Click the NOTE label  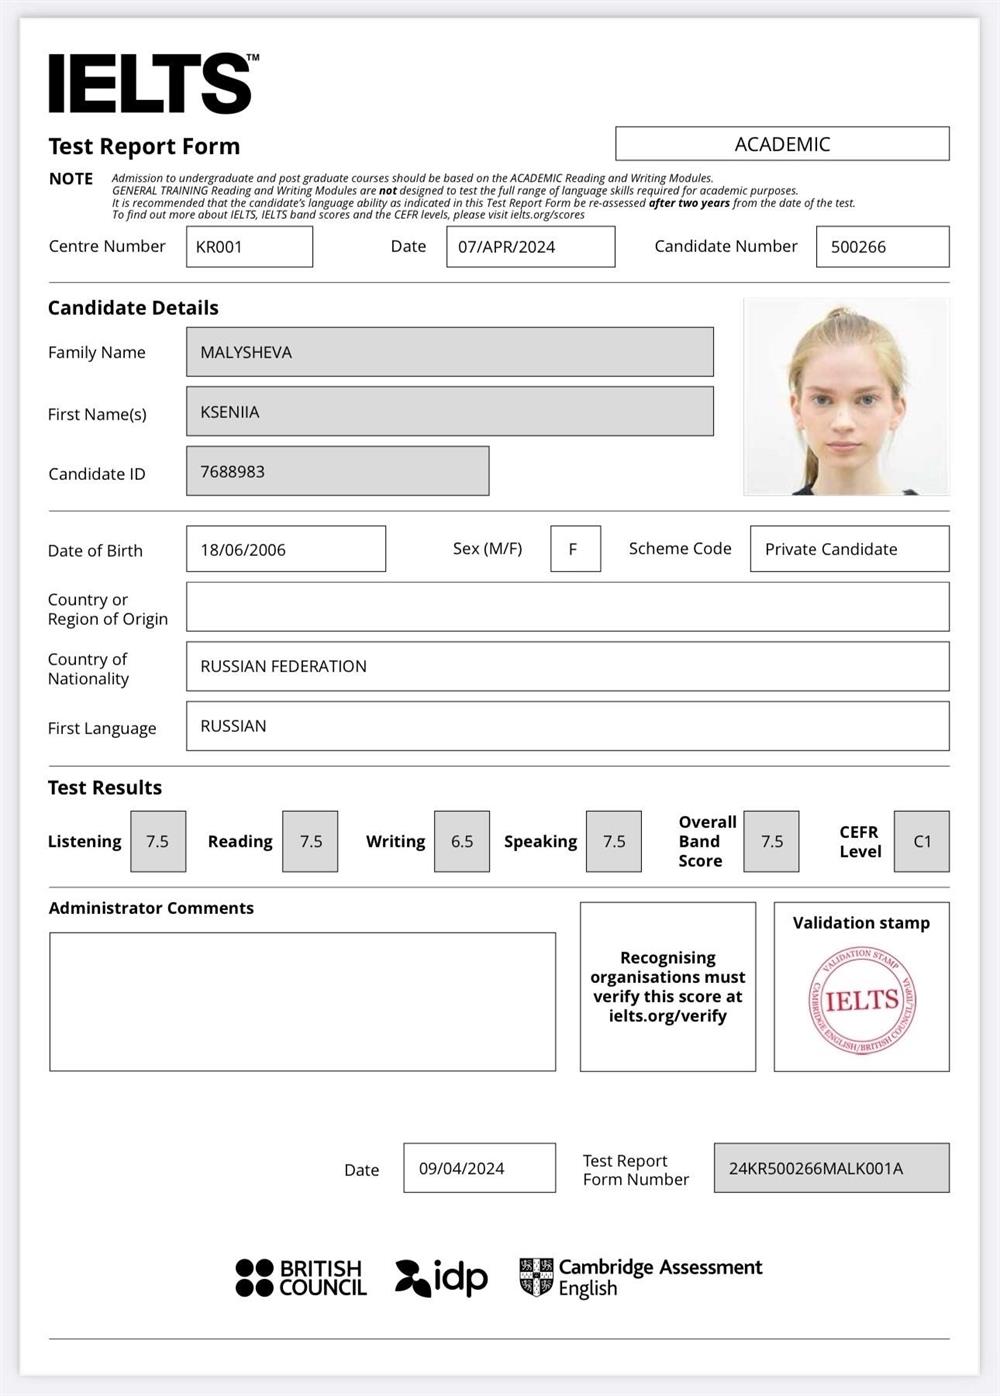tap(71, 179)
